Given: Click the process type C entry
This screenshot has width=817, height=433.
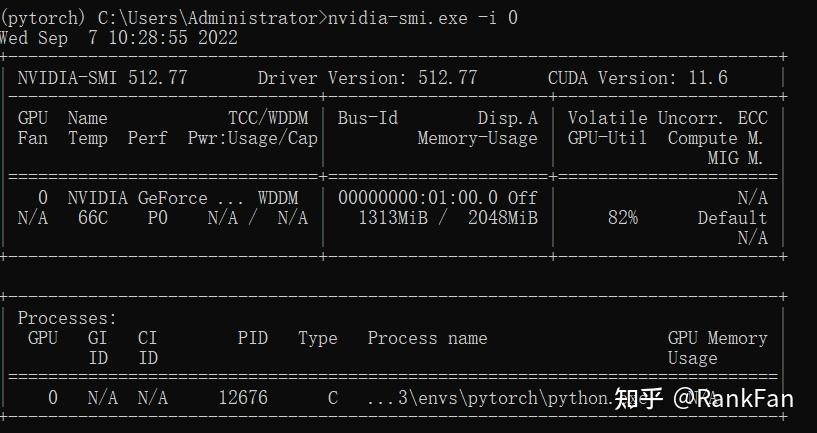Looking at the screenshot, I should coord(333,399).
